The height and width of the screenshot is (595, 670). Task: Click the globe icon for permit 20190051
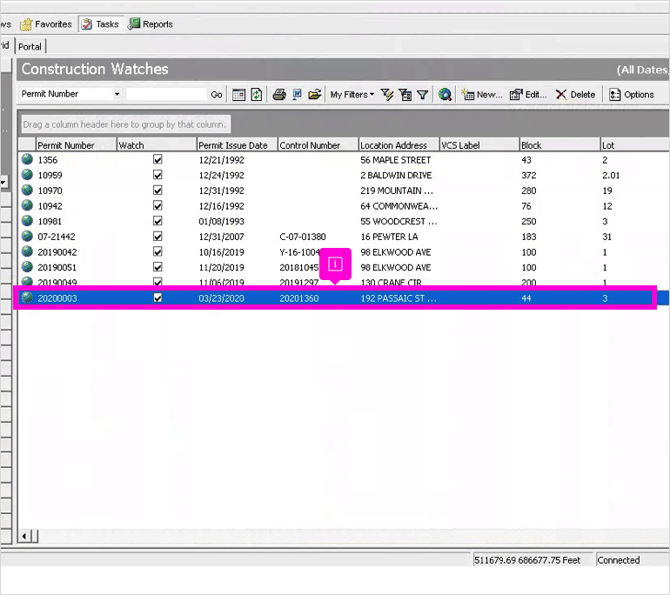click(27, 267)
